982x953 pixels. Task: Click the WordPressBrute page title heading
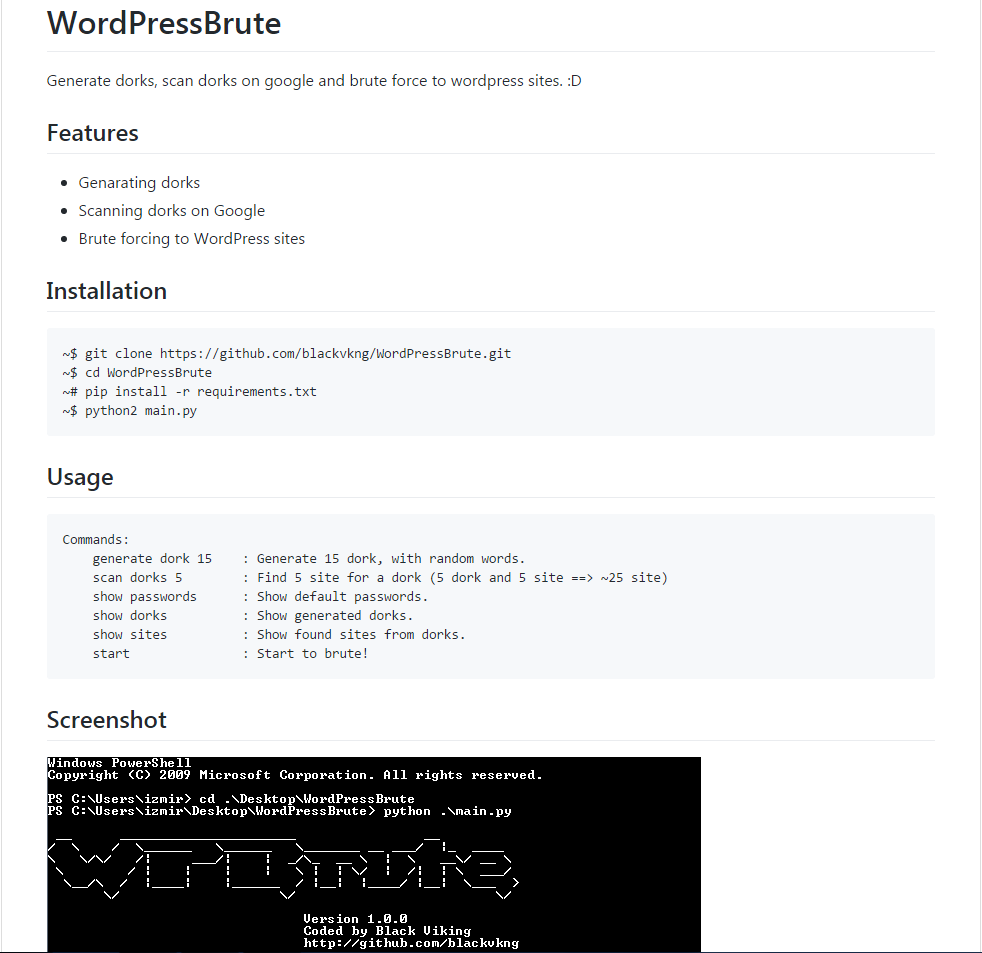coord(163,23)
